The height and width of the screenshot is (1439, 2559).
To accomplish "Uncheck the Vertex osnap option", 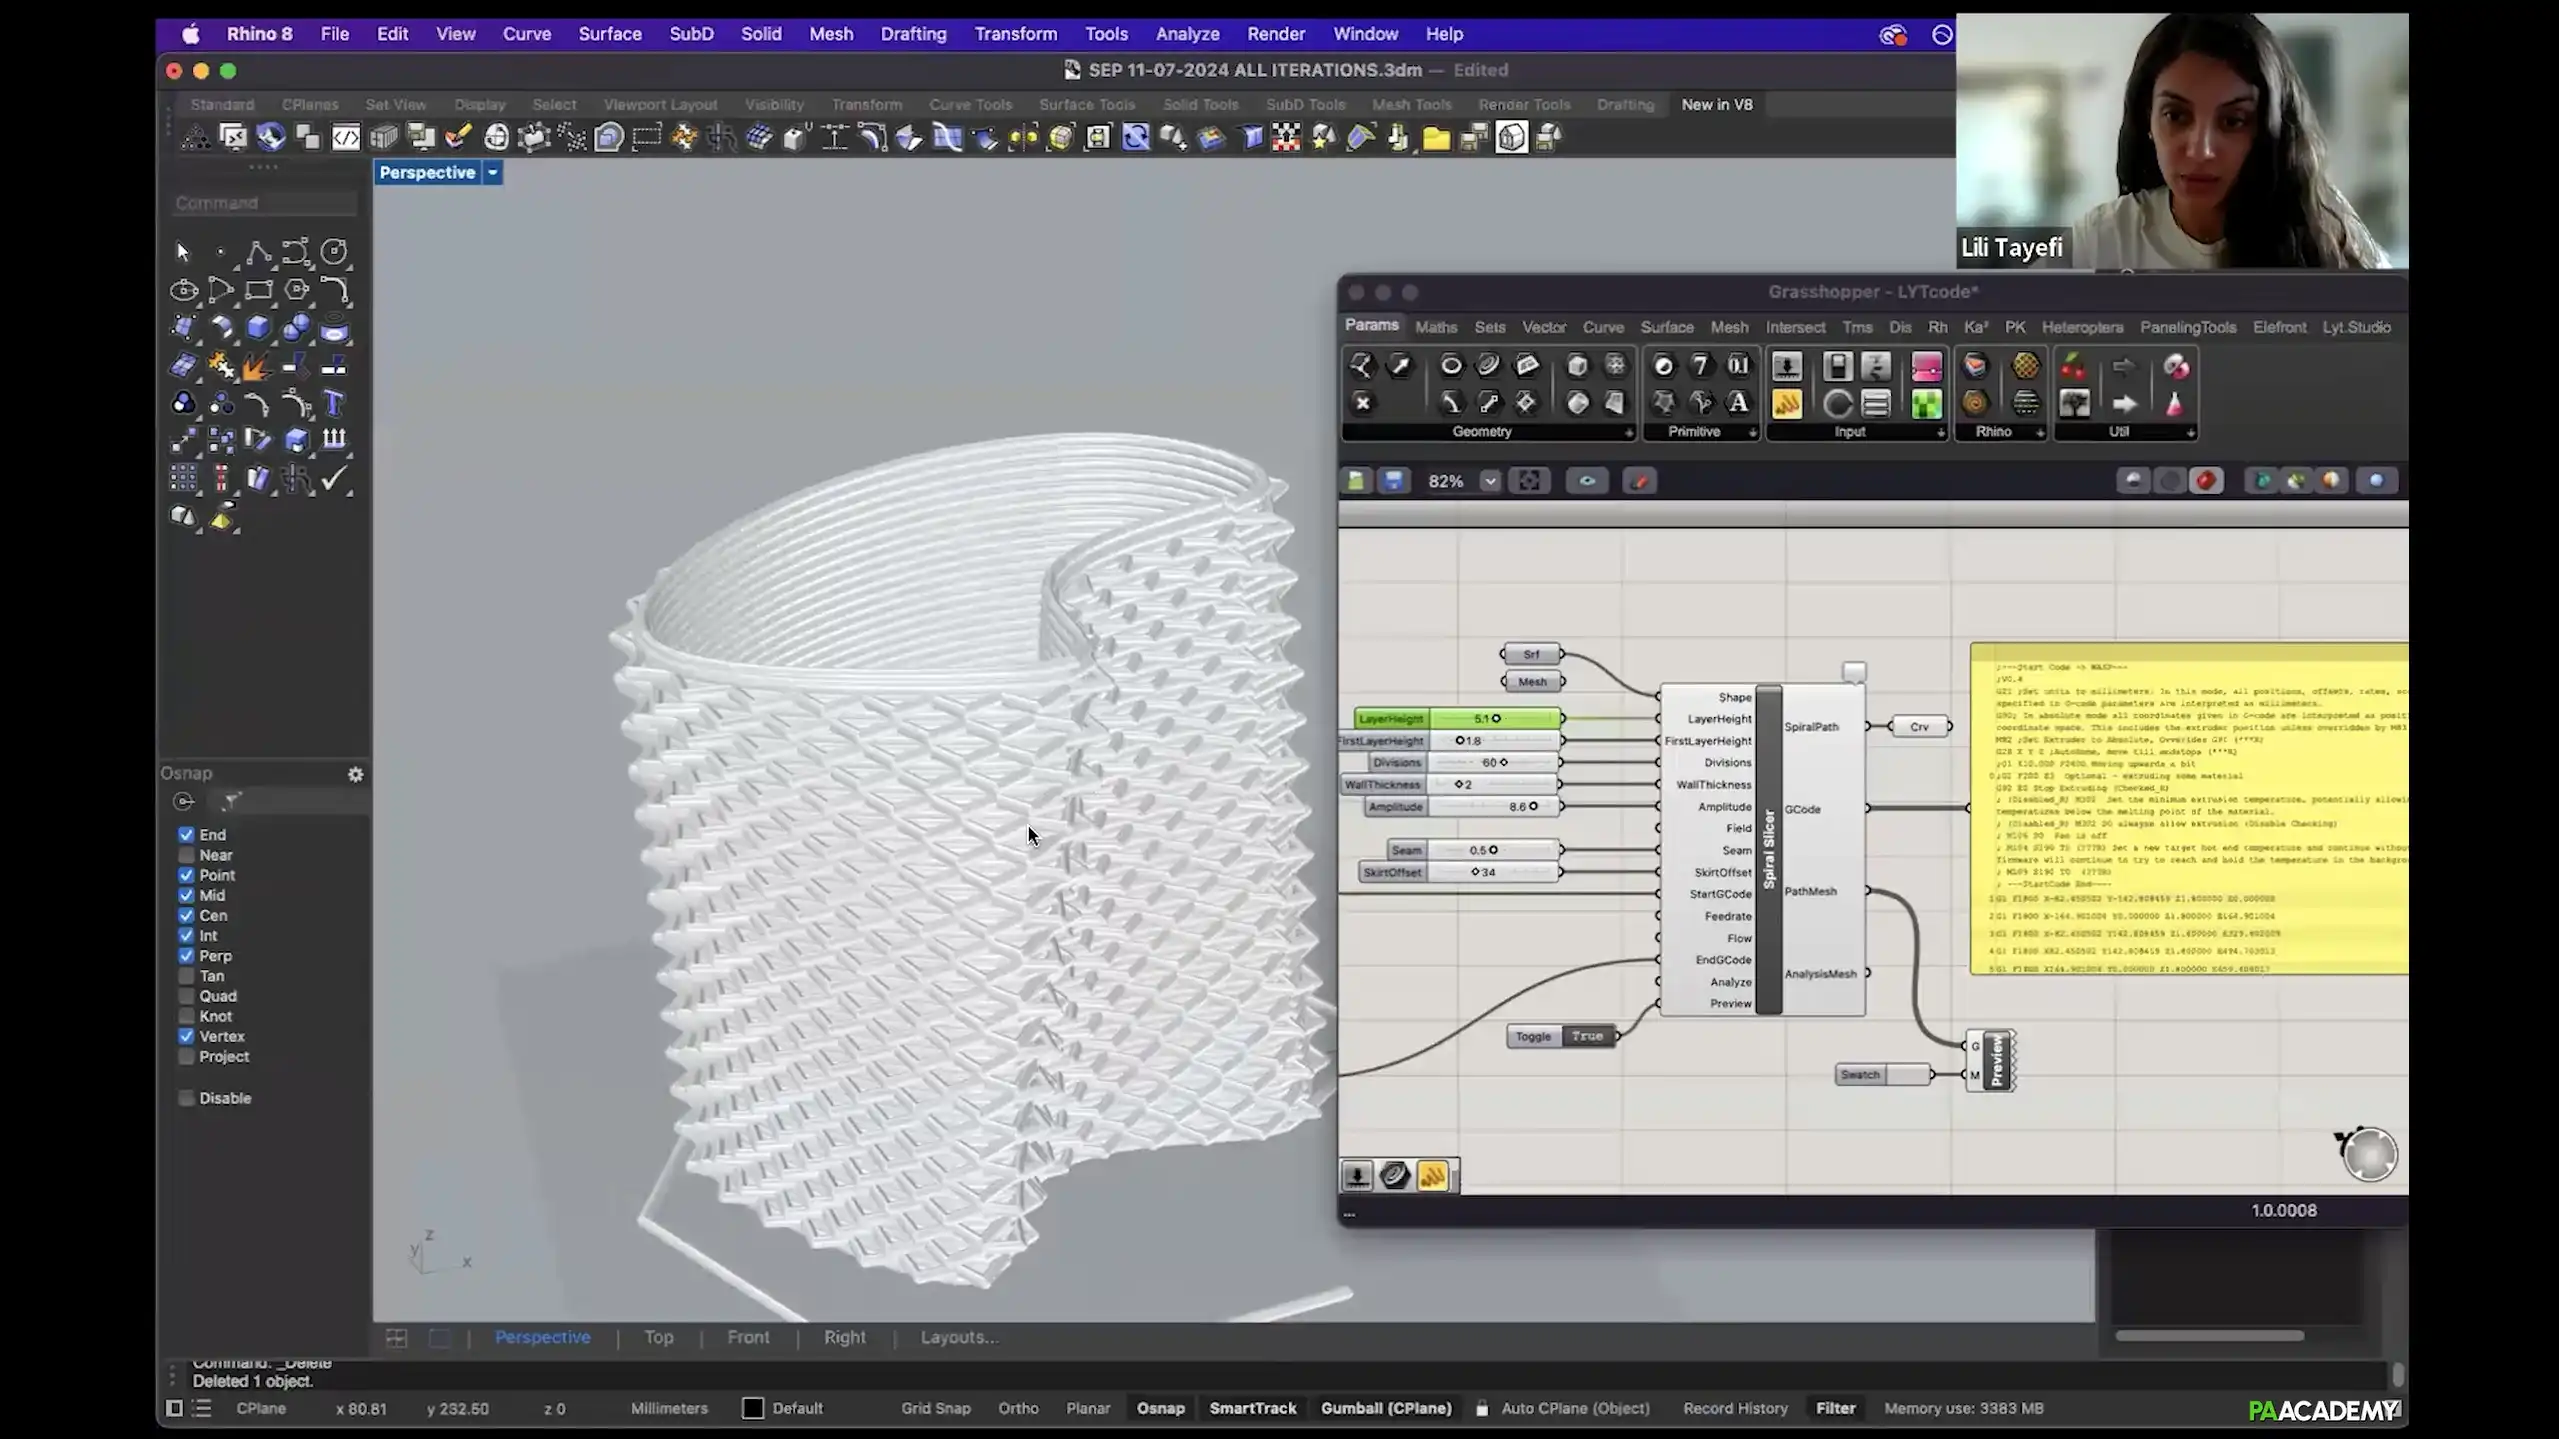I will [x=187, y=1037].
